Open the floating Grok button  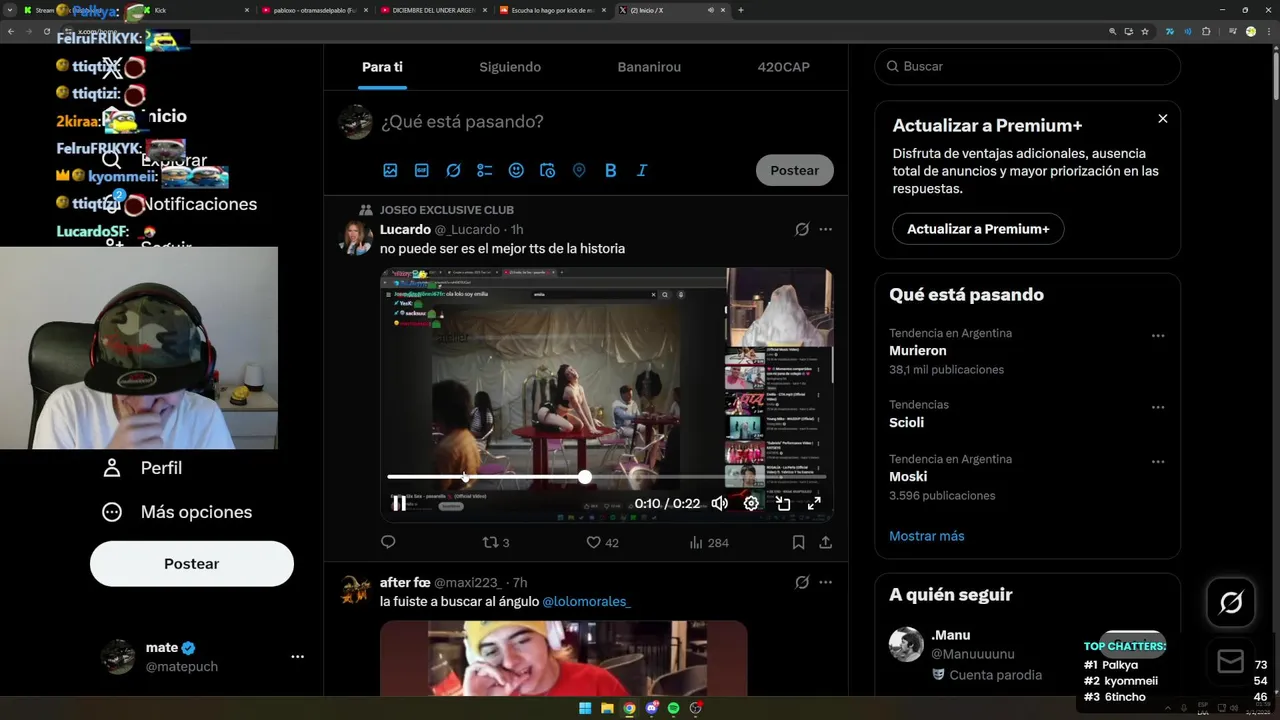click(x=1231, y=603)
